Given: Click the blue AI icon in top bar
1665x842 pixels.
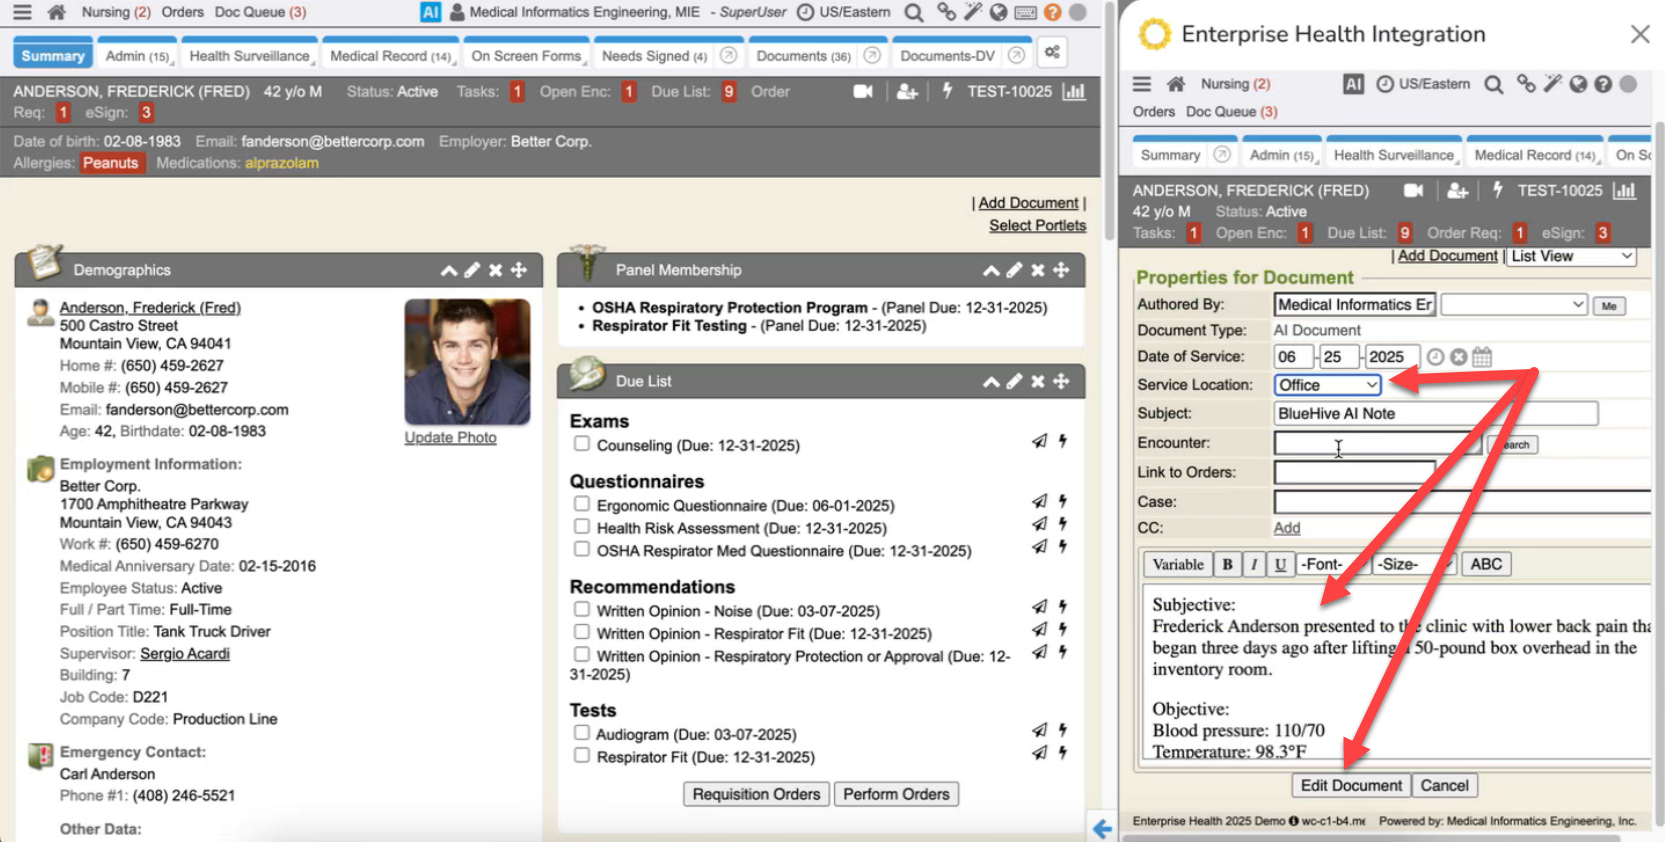Looking at the screenshot, I should coord(430,12).
